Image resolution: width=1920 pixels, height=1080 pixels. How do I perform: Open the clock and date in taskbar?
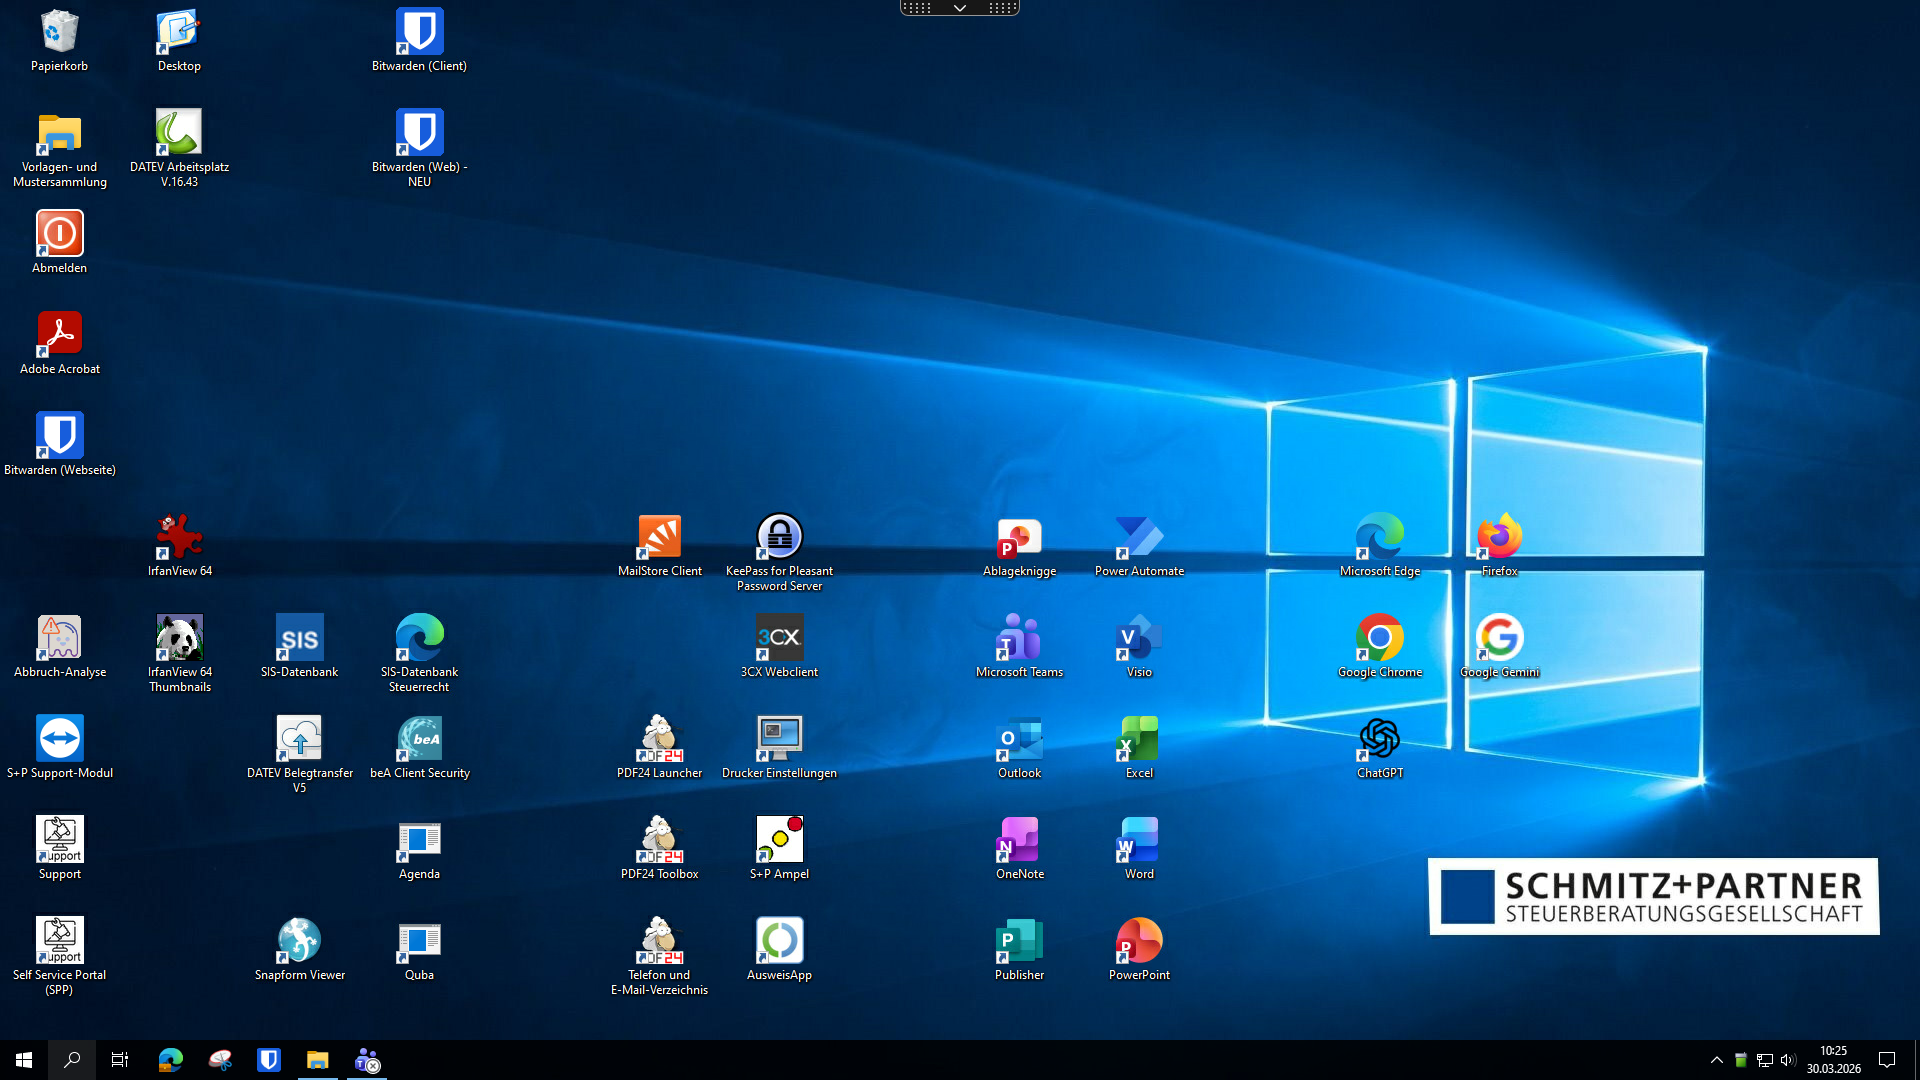(1833, 1060)
